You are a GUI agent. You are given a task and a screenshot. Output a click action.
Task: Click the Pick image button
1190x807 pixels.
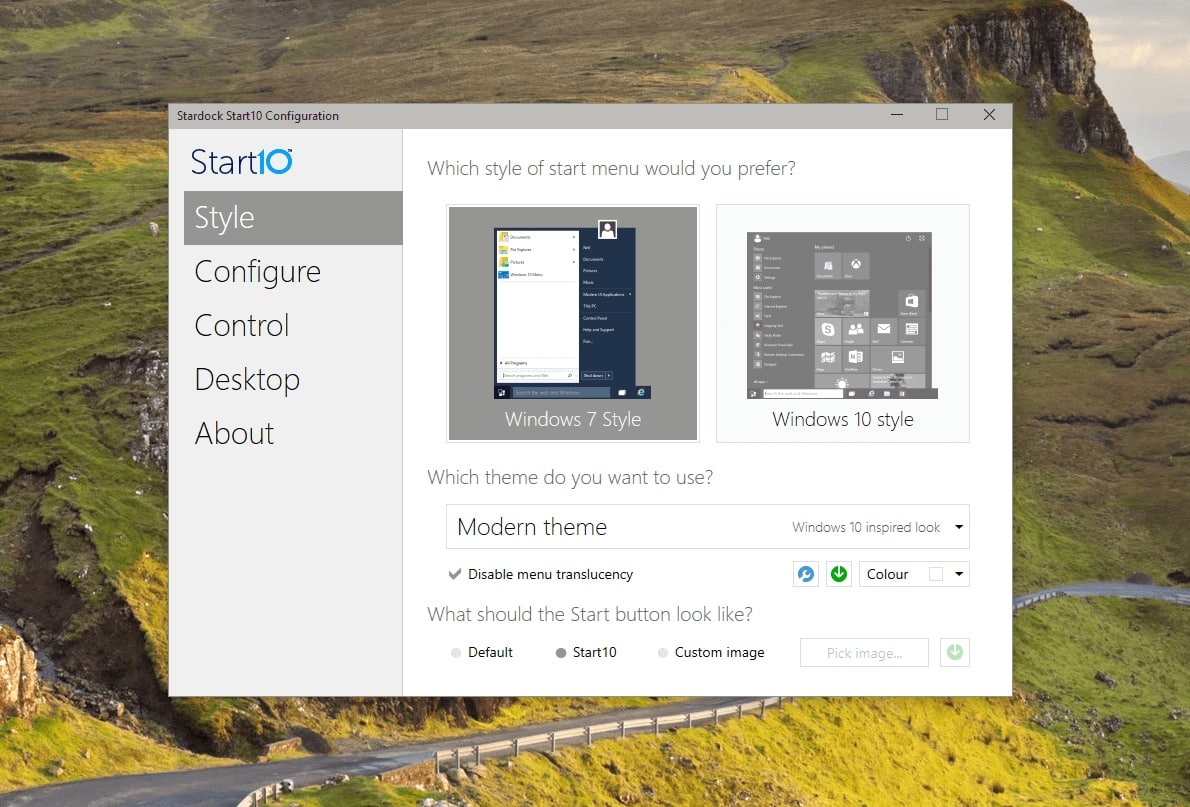[x=864, y=652]
